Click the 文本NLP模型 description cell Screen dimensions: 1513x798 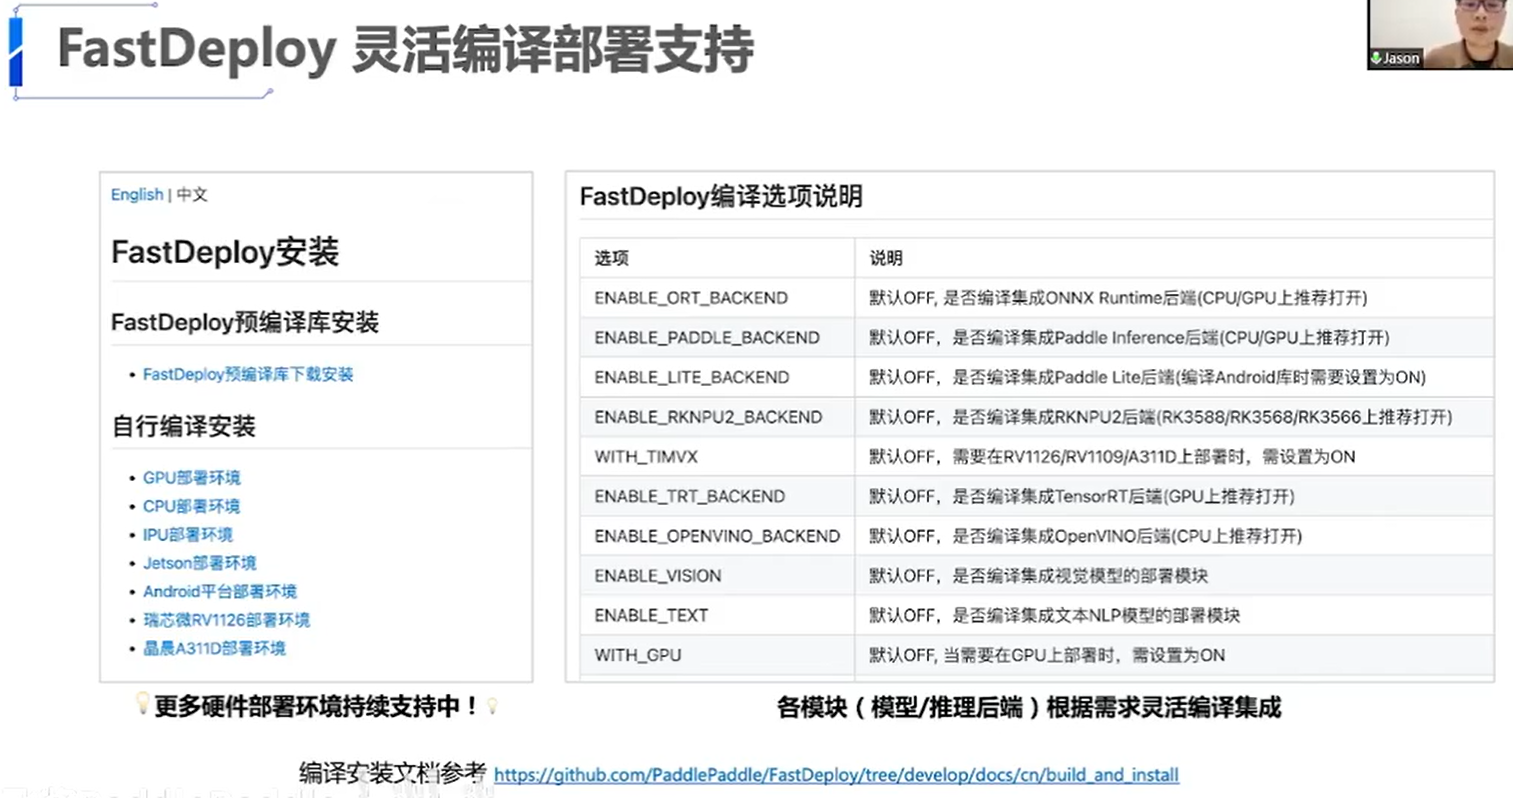coord(1174,615)
